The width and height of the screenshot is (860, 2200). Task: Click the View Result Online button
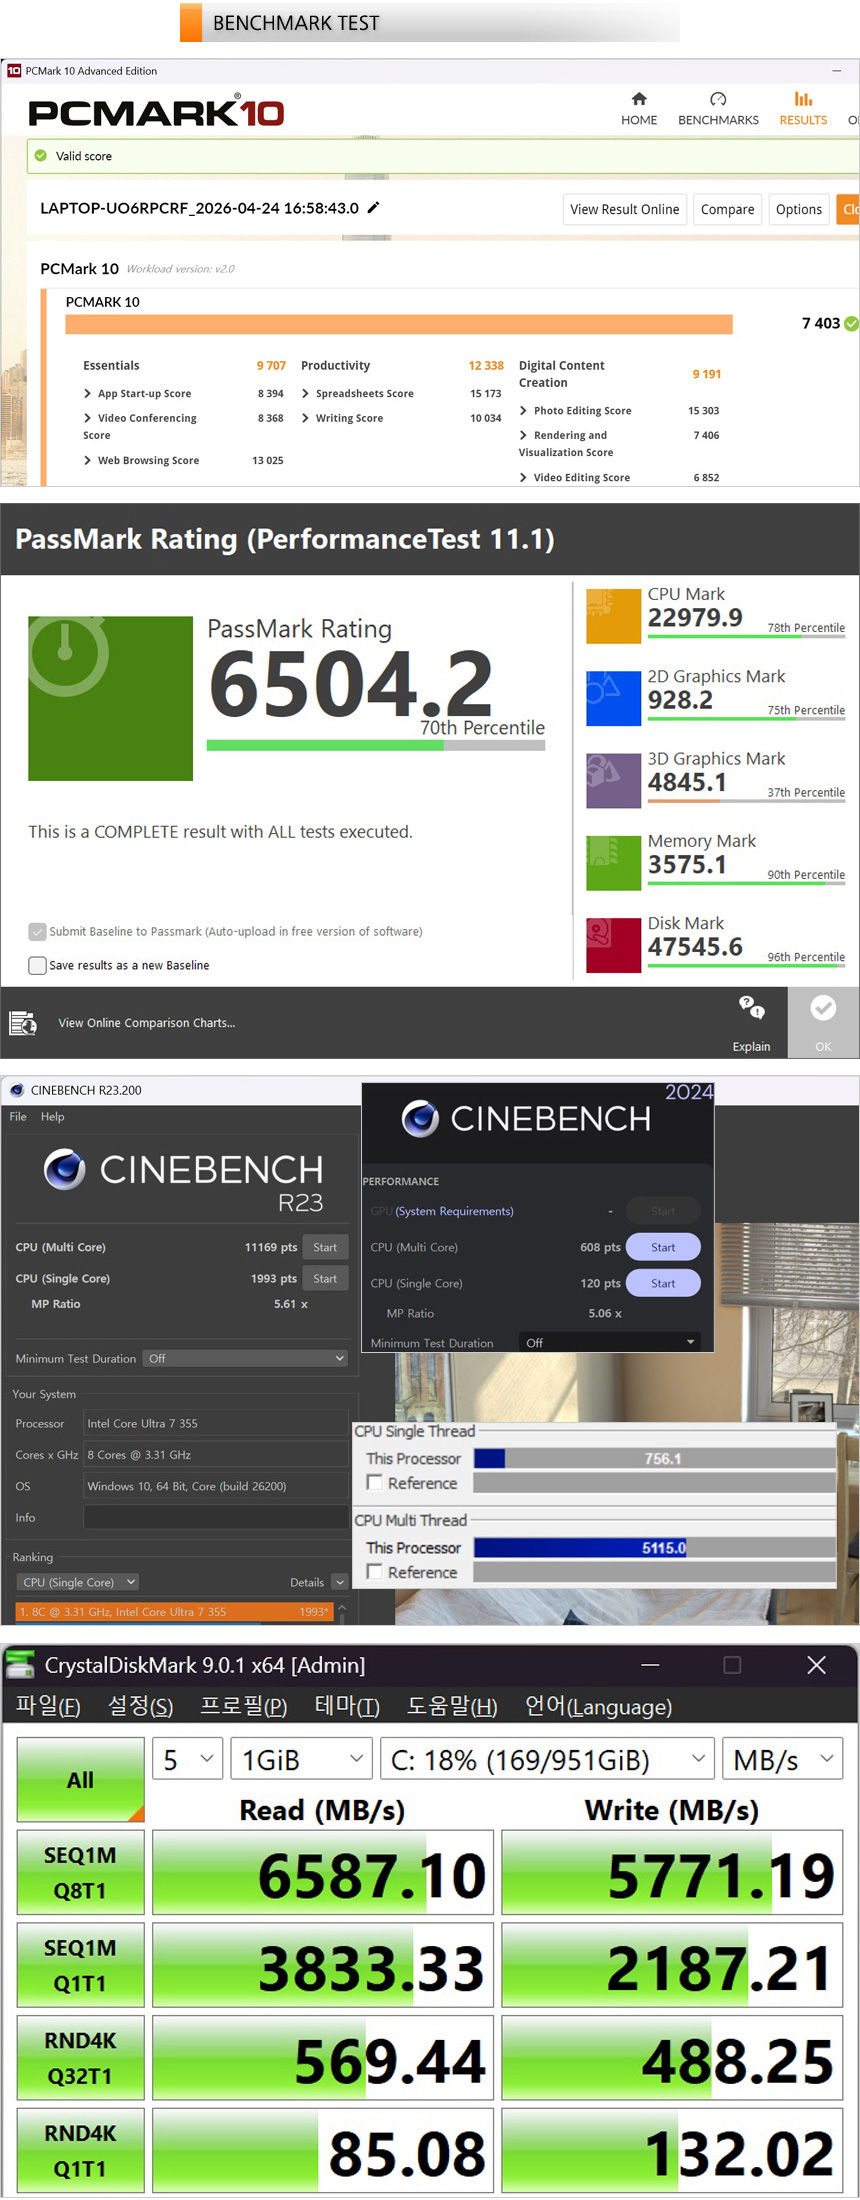pos(624,210)
